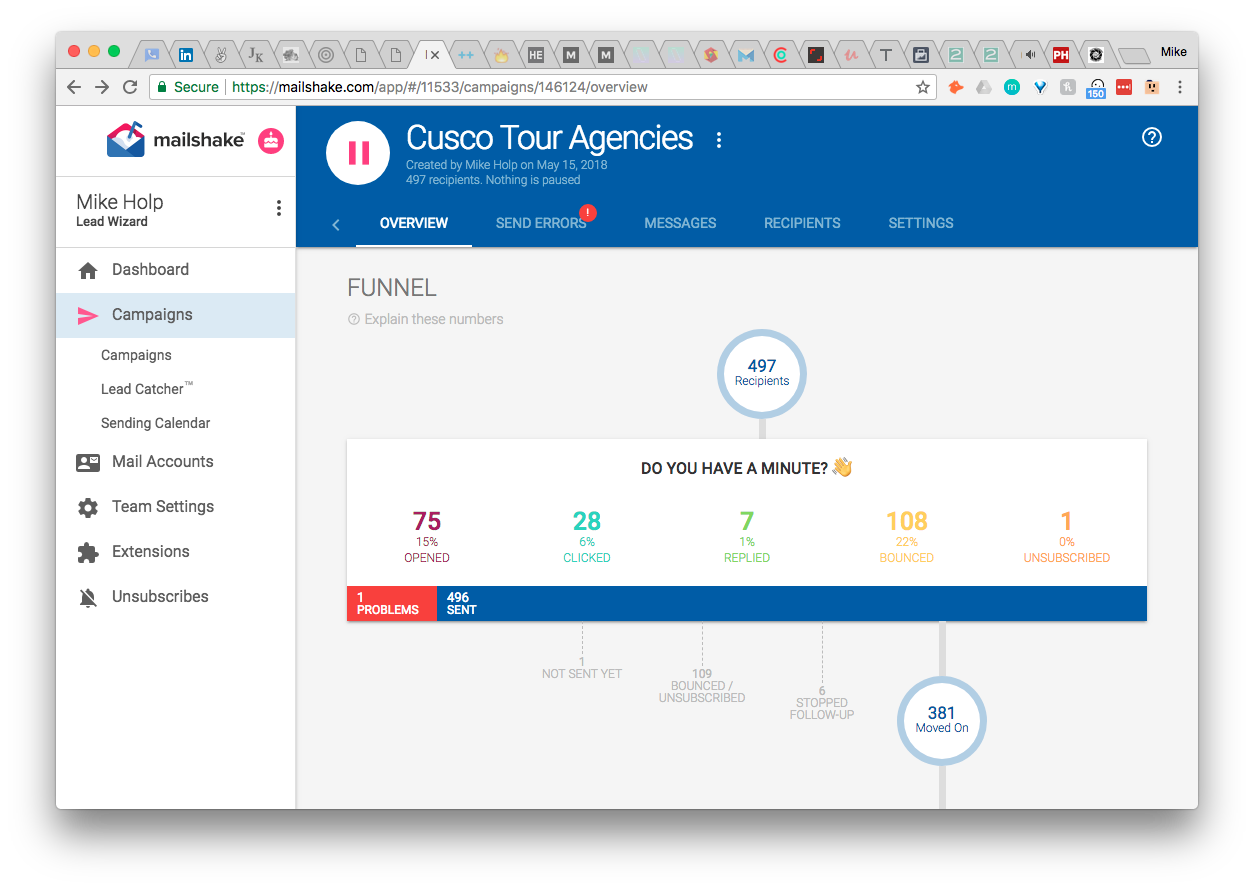Click the 108 Bounced statistic

(x=907, y=536)
